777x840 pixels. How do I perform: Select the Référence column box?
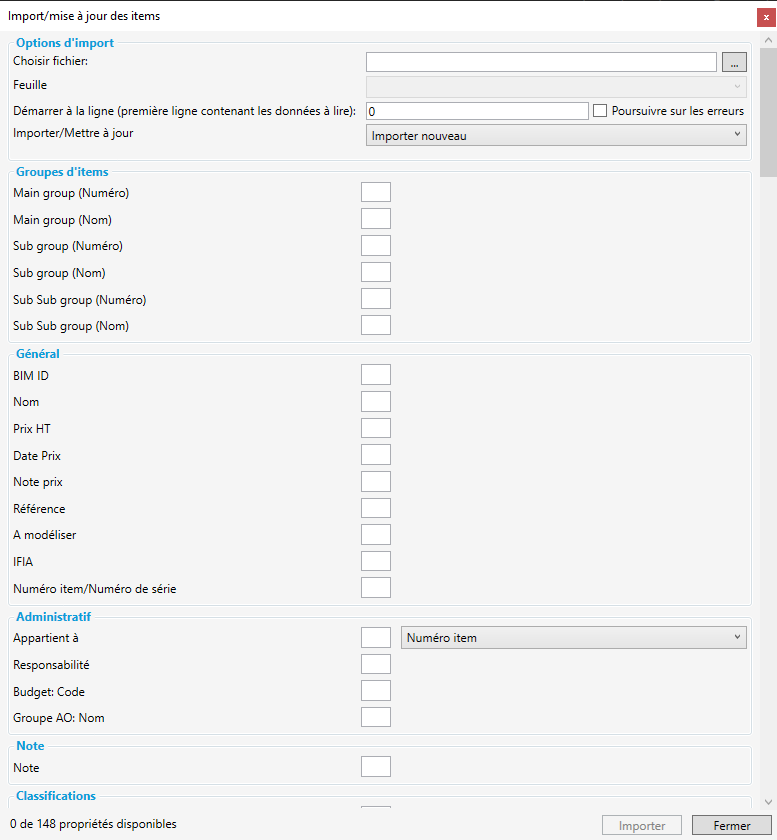coord(375,508)
